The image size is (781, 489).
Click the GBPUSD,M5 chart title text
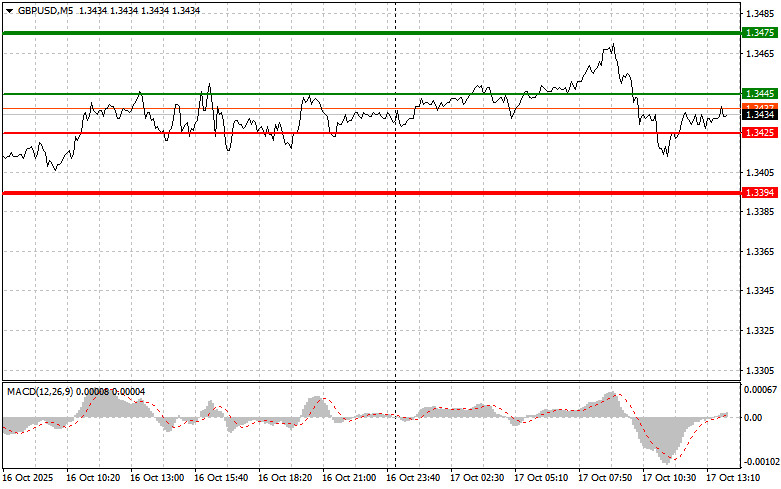pos(45,10)
